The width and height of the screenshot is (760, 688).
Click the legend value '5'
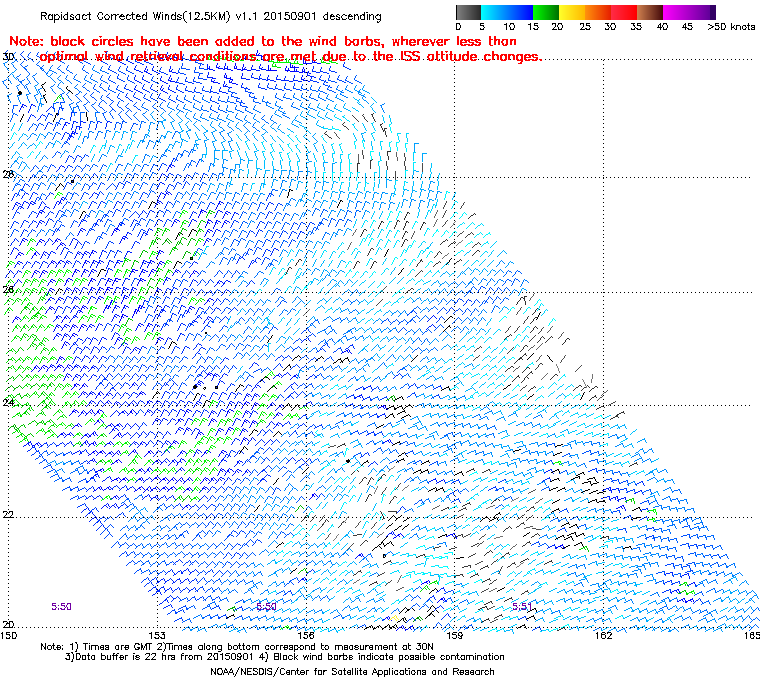click(x=482, y=27)
